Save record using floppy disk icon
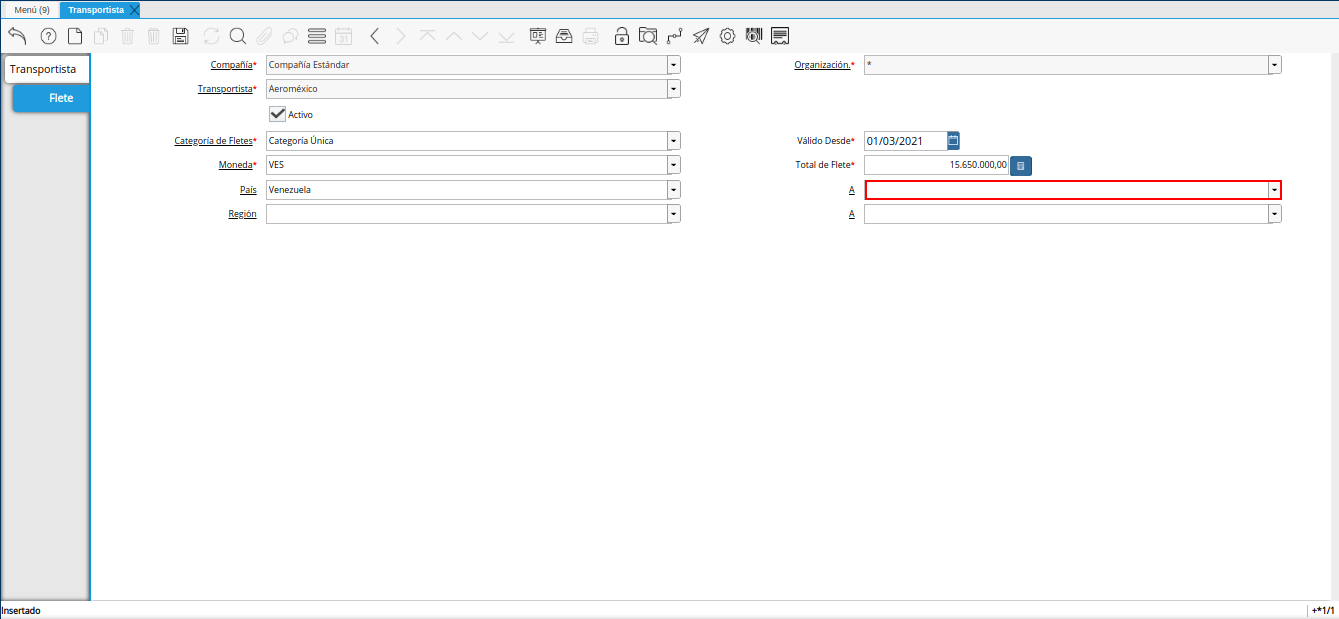 pyautogui.click(x=180, y=36)
